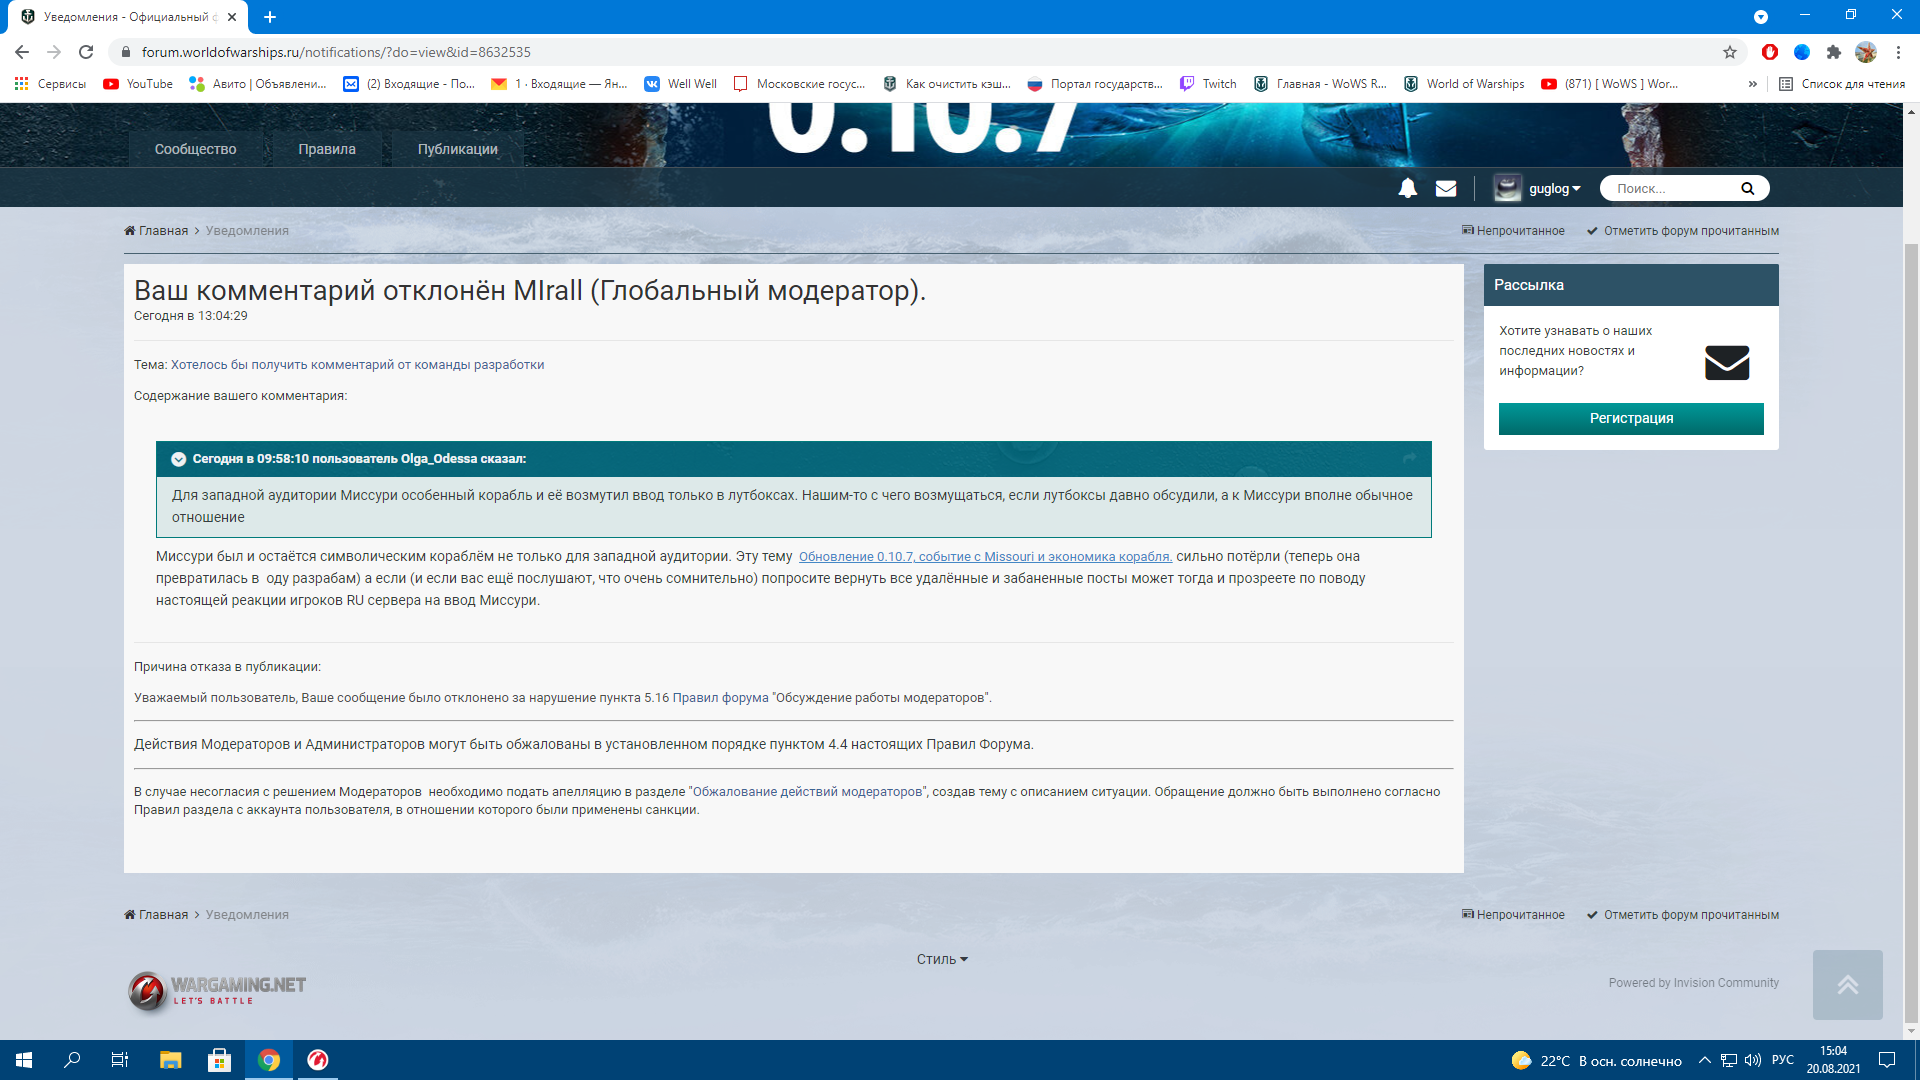Expand hidden bookmarks chevron

(1752, 84)
